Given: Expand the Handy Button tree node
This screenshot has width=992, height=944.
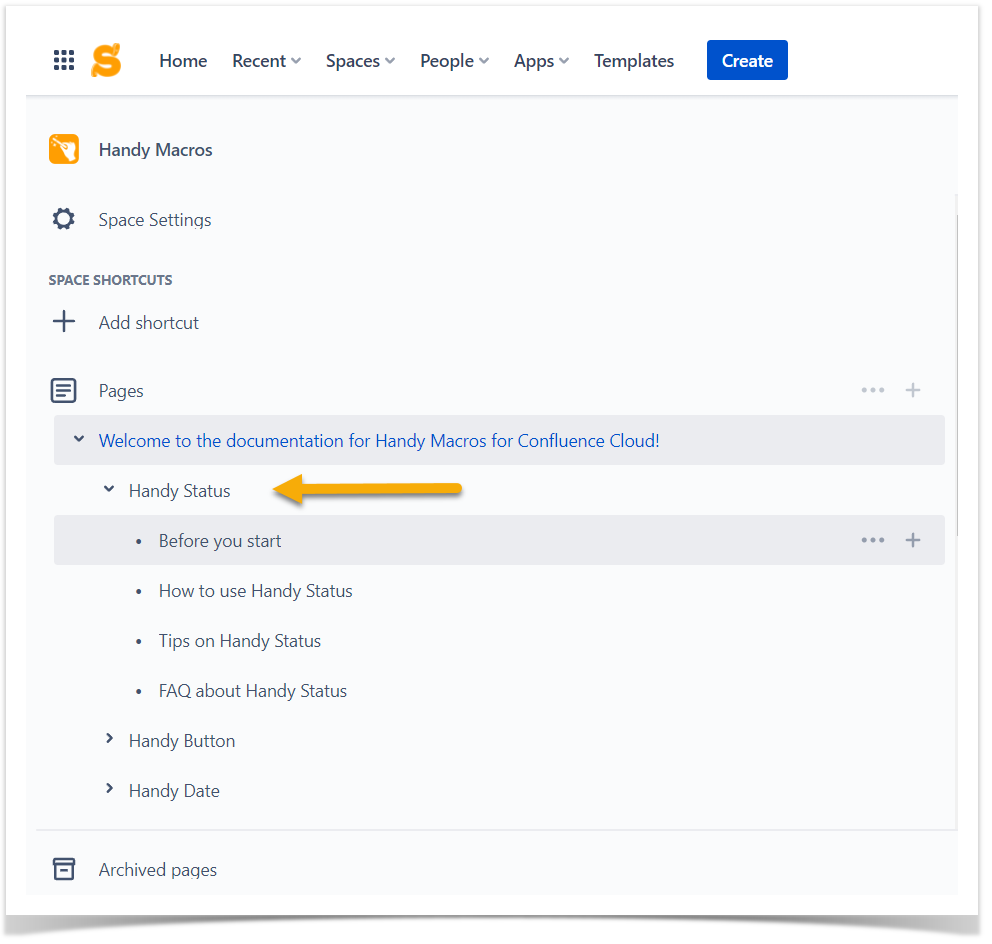Looking at the screenshot, I should tap(109, 738).
